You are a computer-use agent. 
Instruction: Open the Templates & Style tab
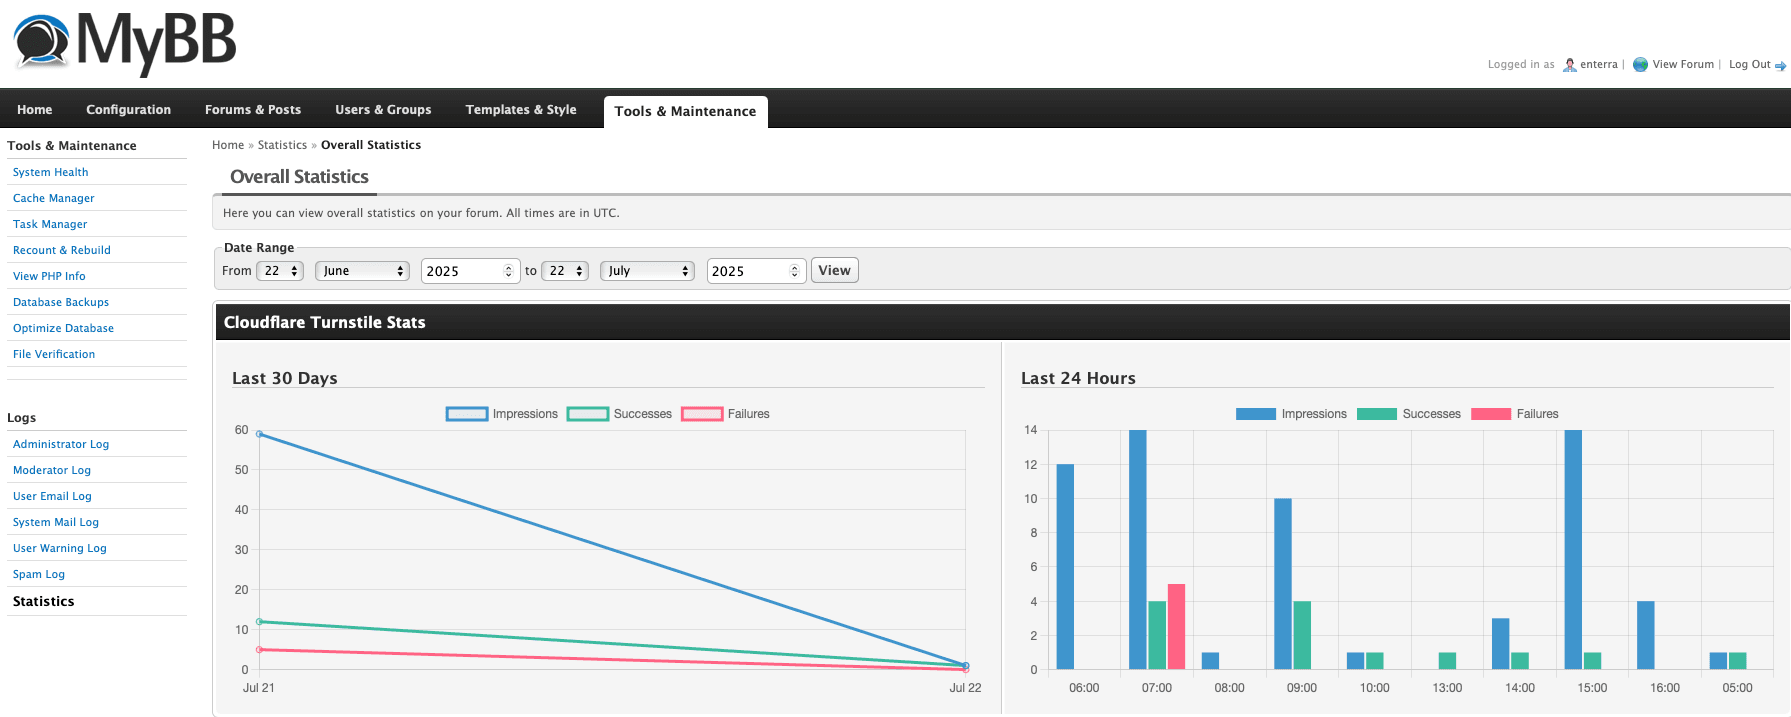[x=521, y=110]
